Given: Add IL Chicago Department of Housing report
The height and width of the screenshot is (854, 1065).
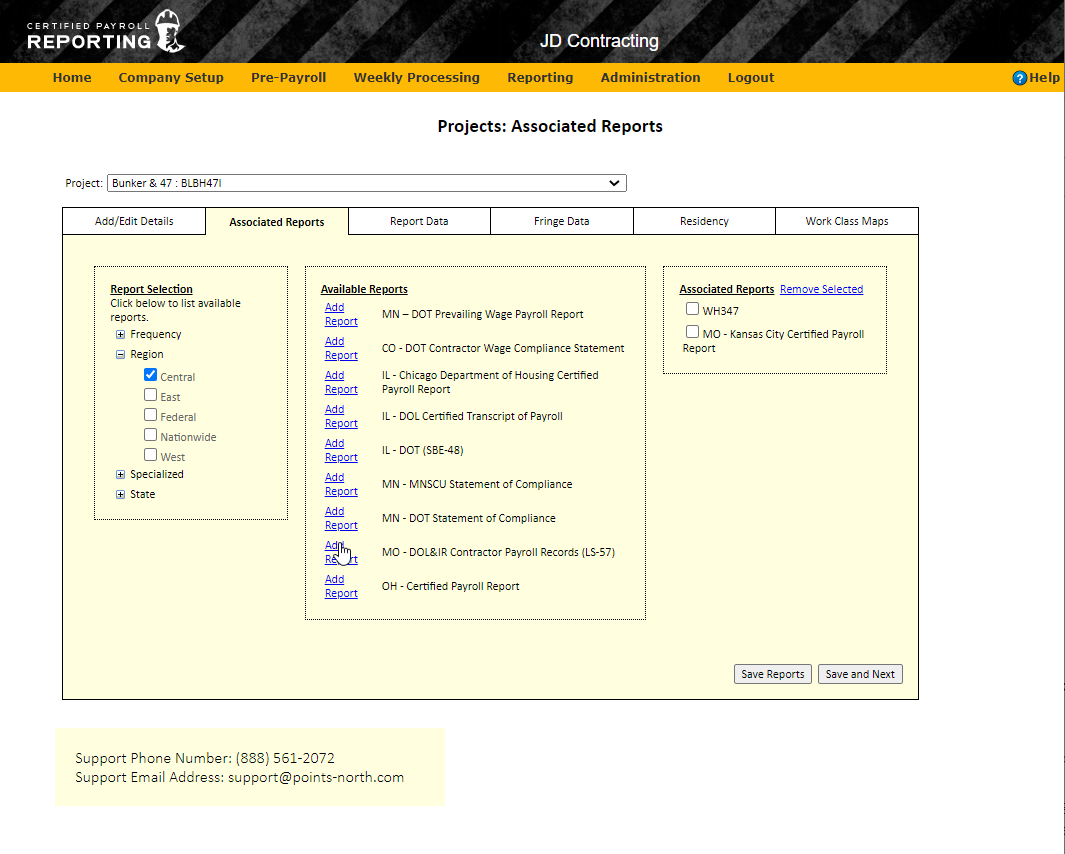Looking at the screenshot, I should click(x=341, y=382).
